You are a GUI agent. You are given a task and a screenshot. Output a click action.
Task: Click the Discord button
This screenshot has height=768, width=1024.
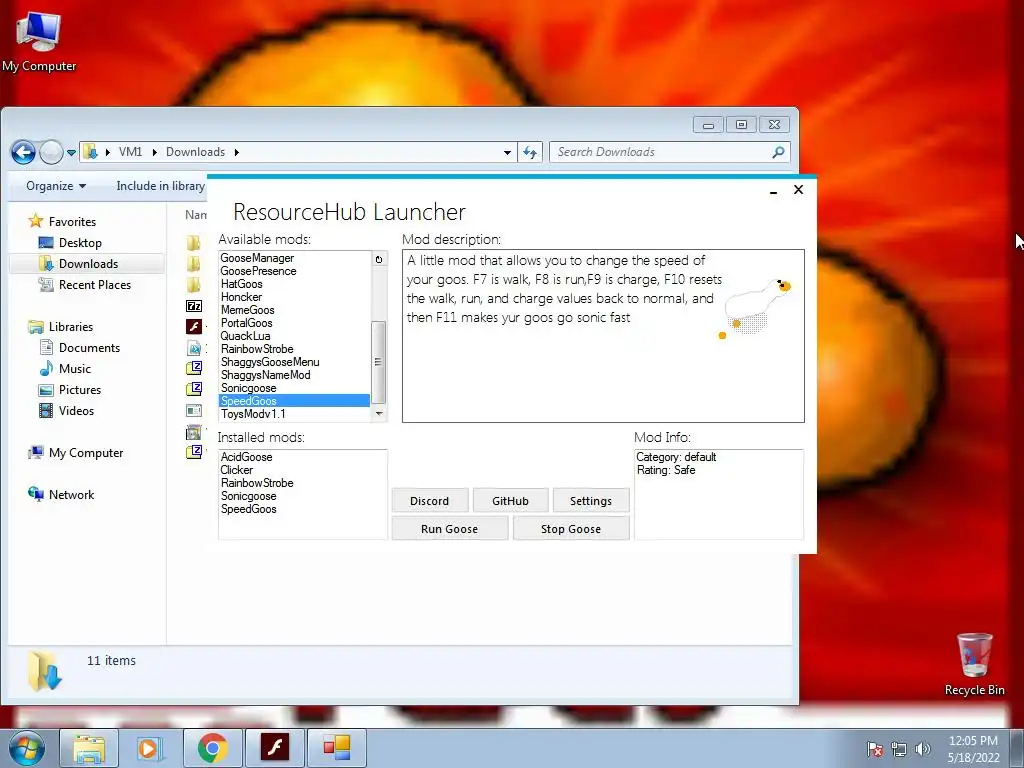point(430,501)
